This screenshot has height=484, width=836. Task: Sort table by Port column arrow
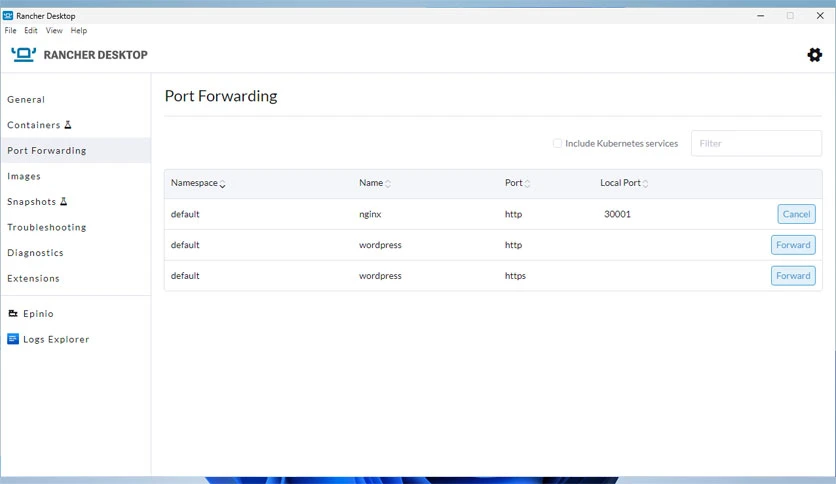527,183
